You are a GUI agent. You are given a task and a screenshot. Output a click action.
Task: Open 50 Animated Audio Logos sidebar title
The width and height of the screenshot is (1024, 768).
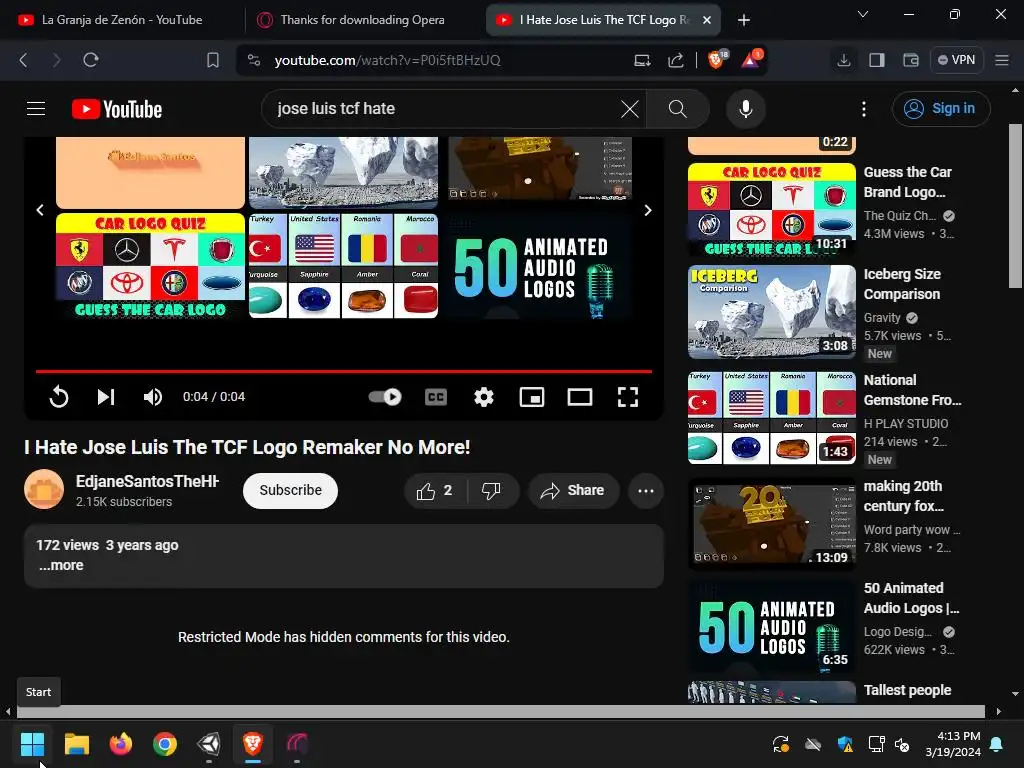click(911, 598)
